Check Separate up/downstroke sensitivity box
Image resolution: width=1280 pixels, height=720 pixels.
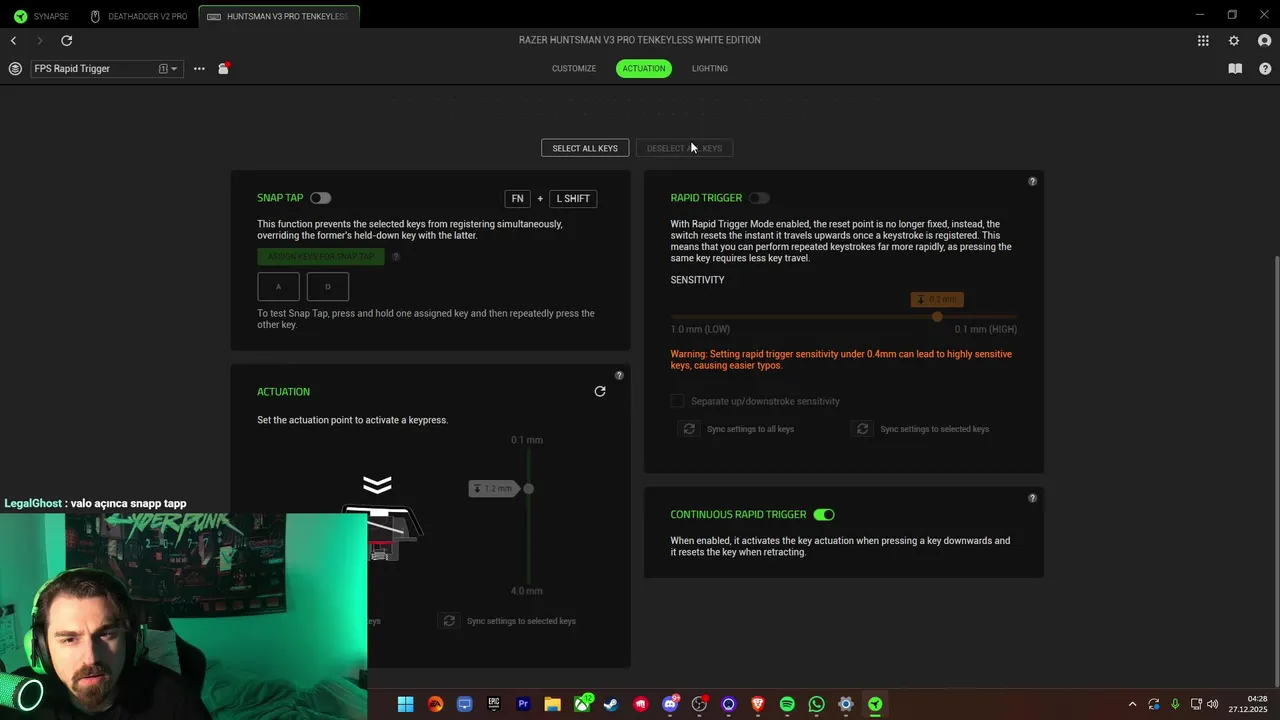pos(678,401)
